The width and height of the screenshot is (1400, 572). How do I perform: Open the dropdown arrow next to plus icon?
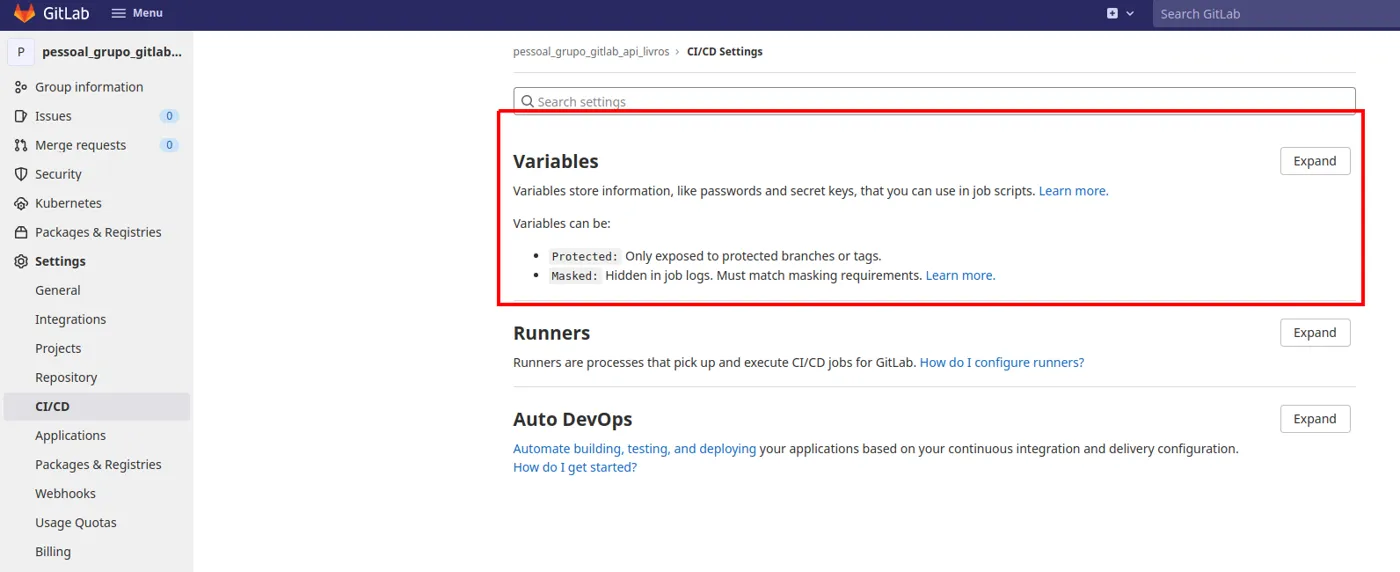(1130, 14)
